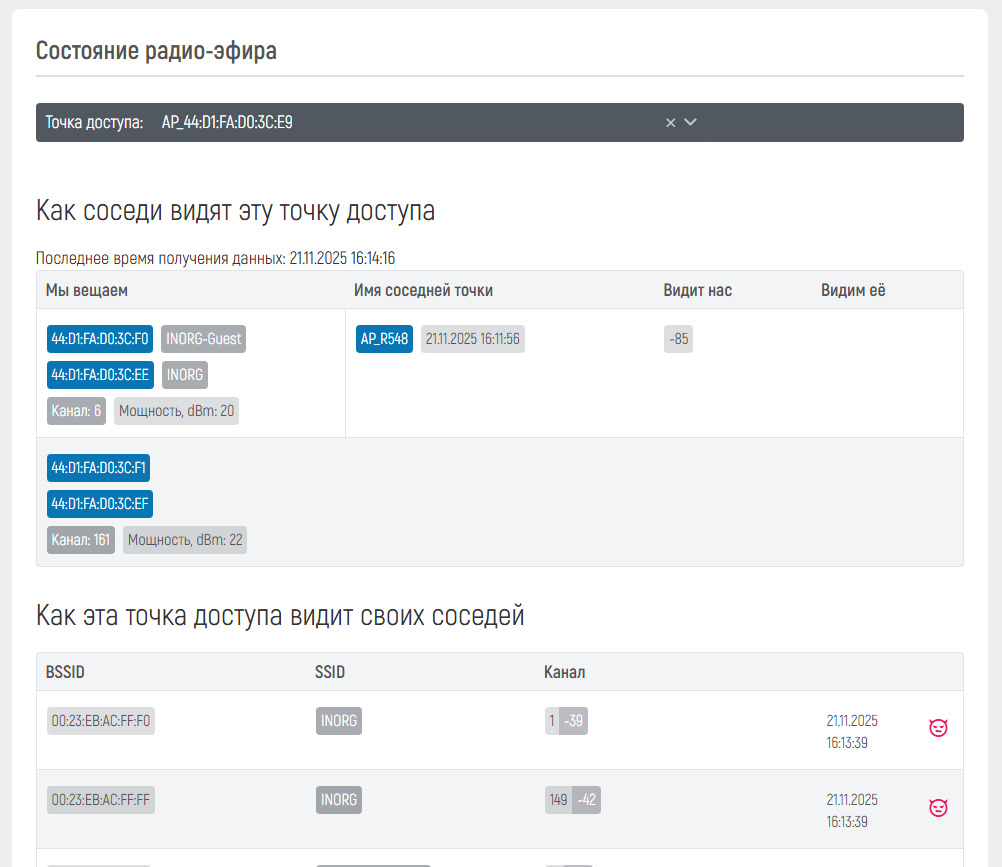Click the Мощность, dBm: 20 badge

pyautogui.click(x=176, y=411)
